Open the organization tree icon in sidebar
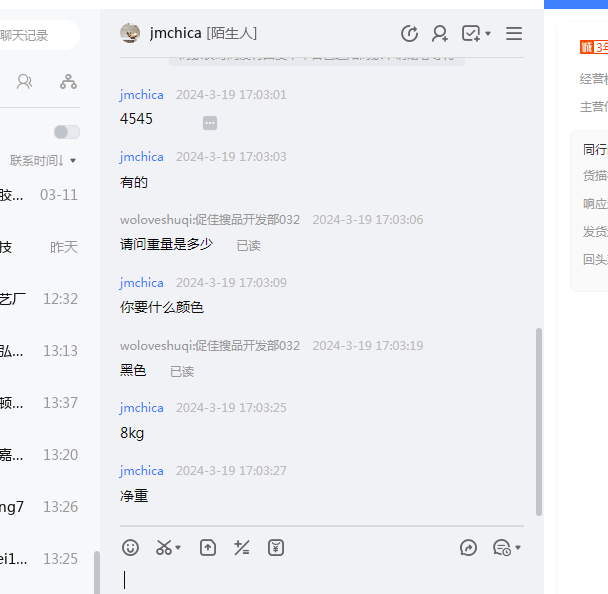Image resolution: width=608 pixels, height=594 pixels. [x=68, y=82]
